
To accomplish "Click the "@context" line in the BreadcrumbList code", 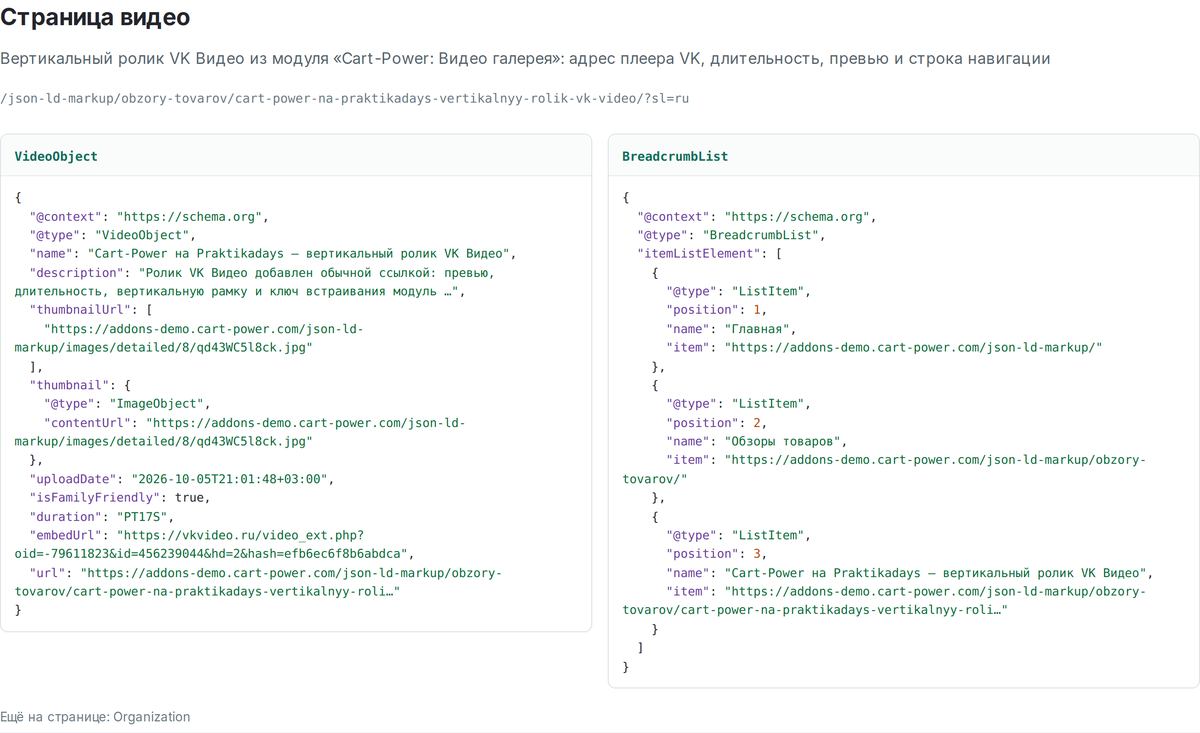I will (x=757, y=216).
